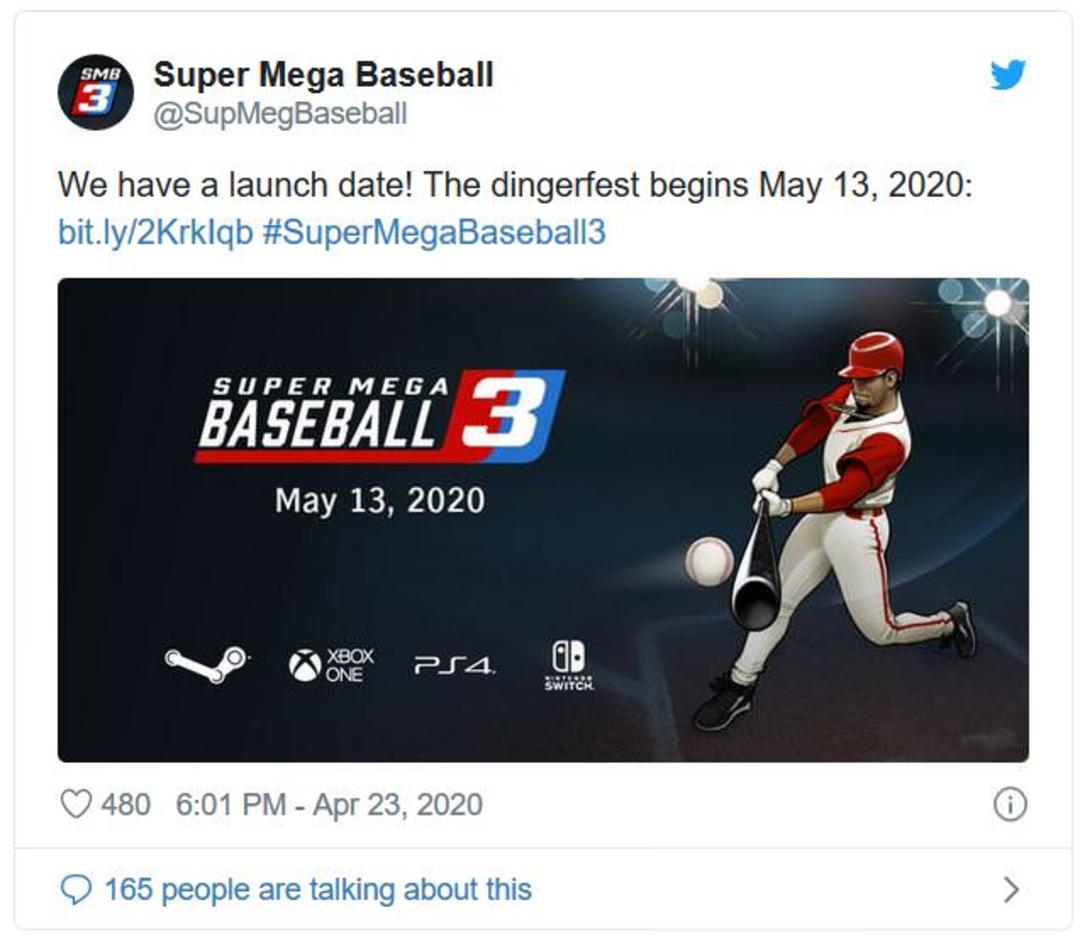Click the 480 likes count

point(125,804)
